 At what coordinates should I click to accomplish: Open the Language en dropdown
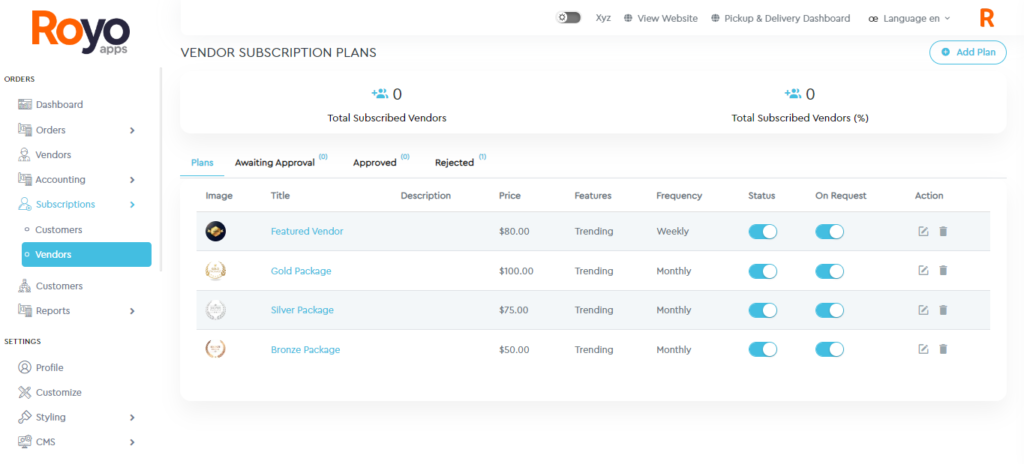tap(909, 18)
